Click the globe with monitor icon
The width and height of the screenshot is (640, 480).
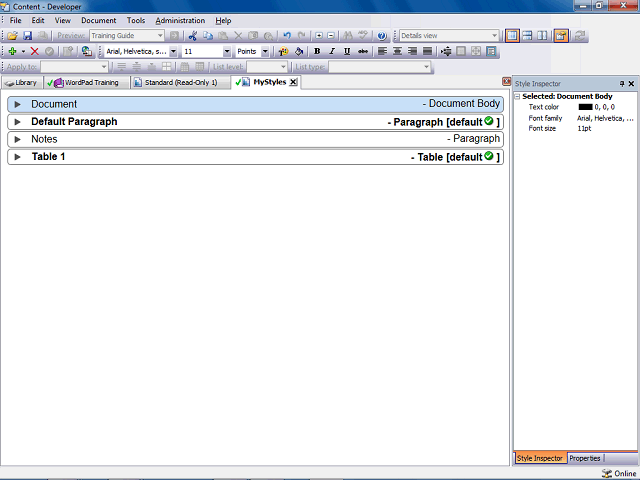87,51
